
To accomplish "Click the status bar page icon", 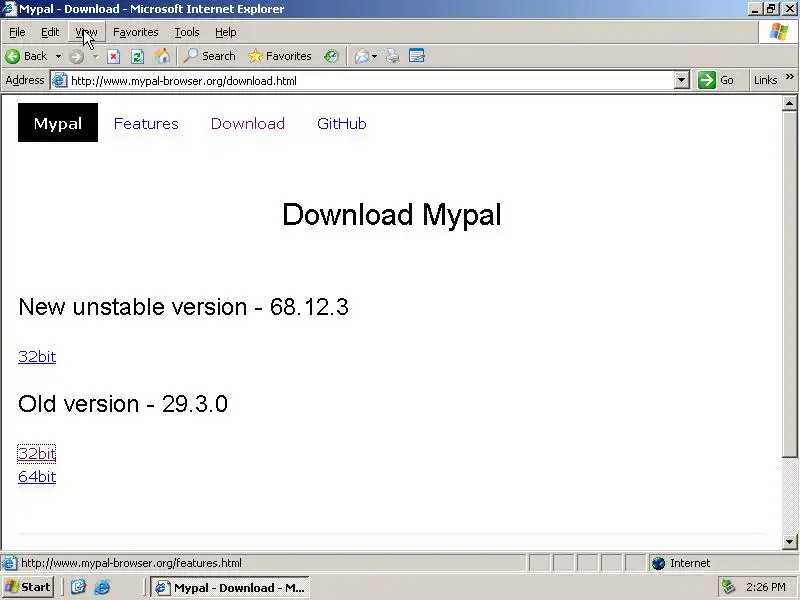I will tap(9, 563).
